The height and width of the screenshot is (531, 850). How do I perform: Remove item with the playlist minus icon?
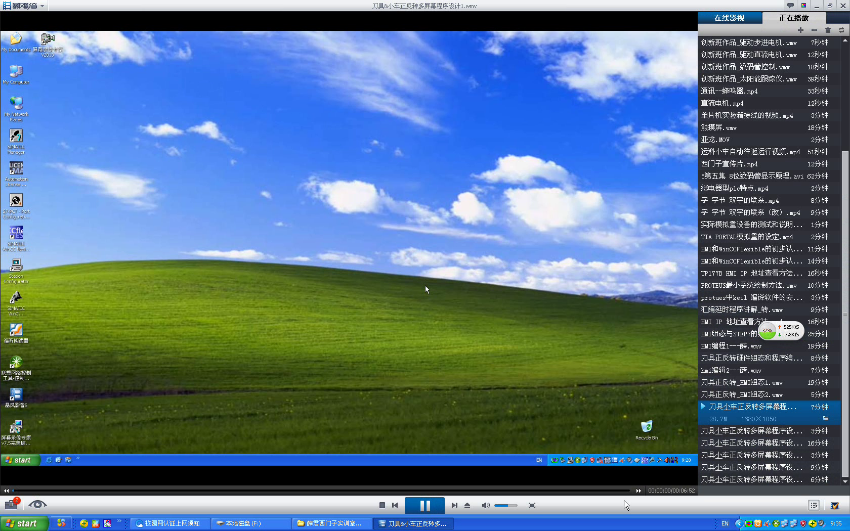coord(814,30)
